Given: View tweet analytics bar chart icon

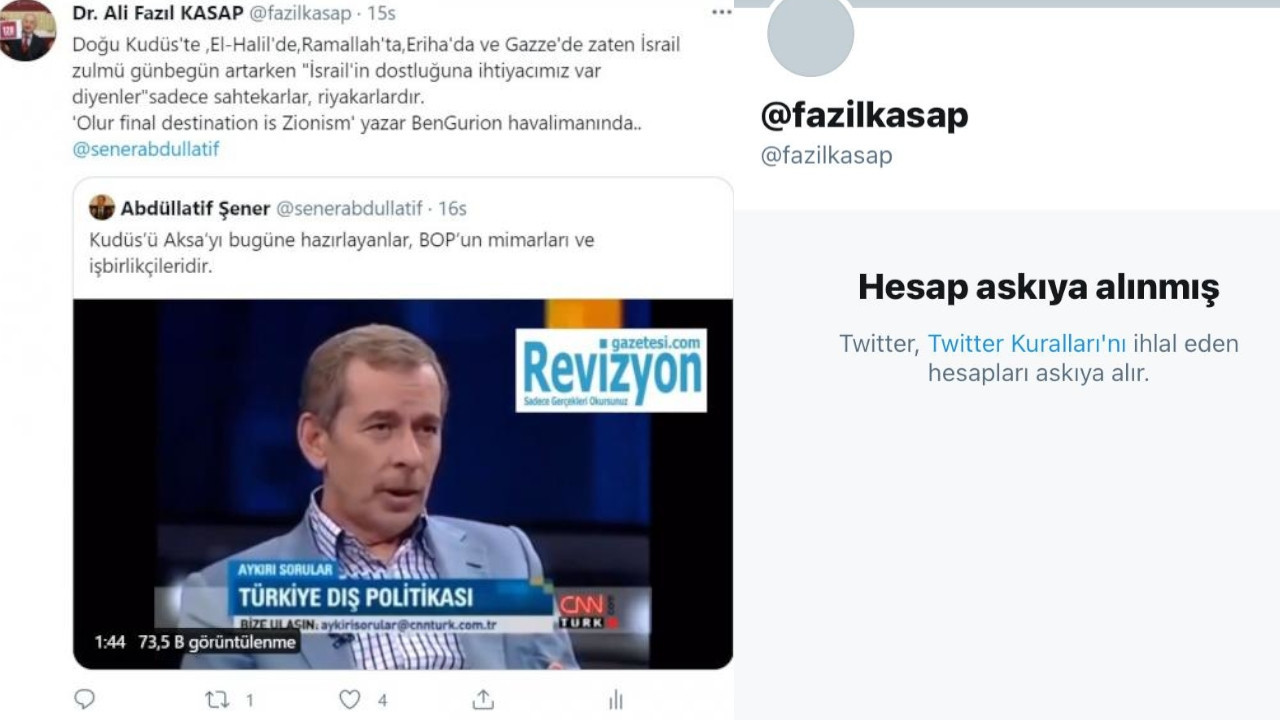Looking at the screenshot, I should [616, 699].
